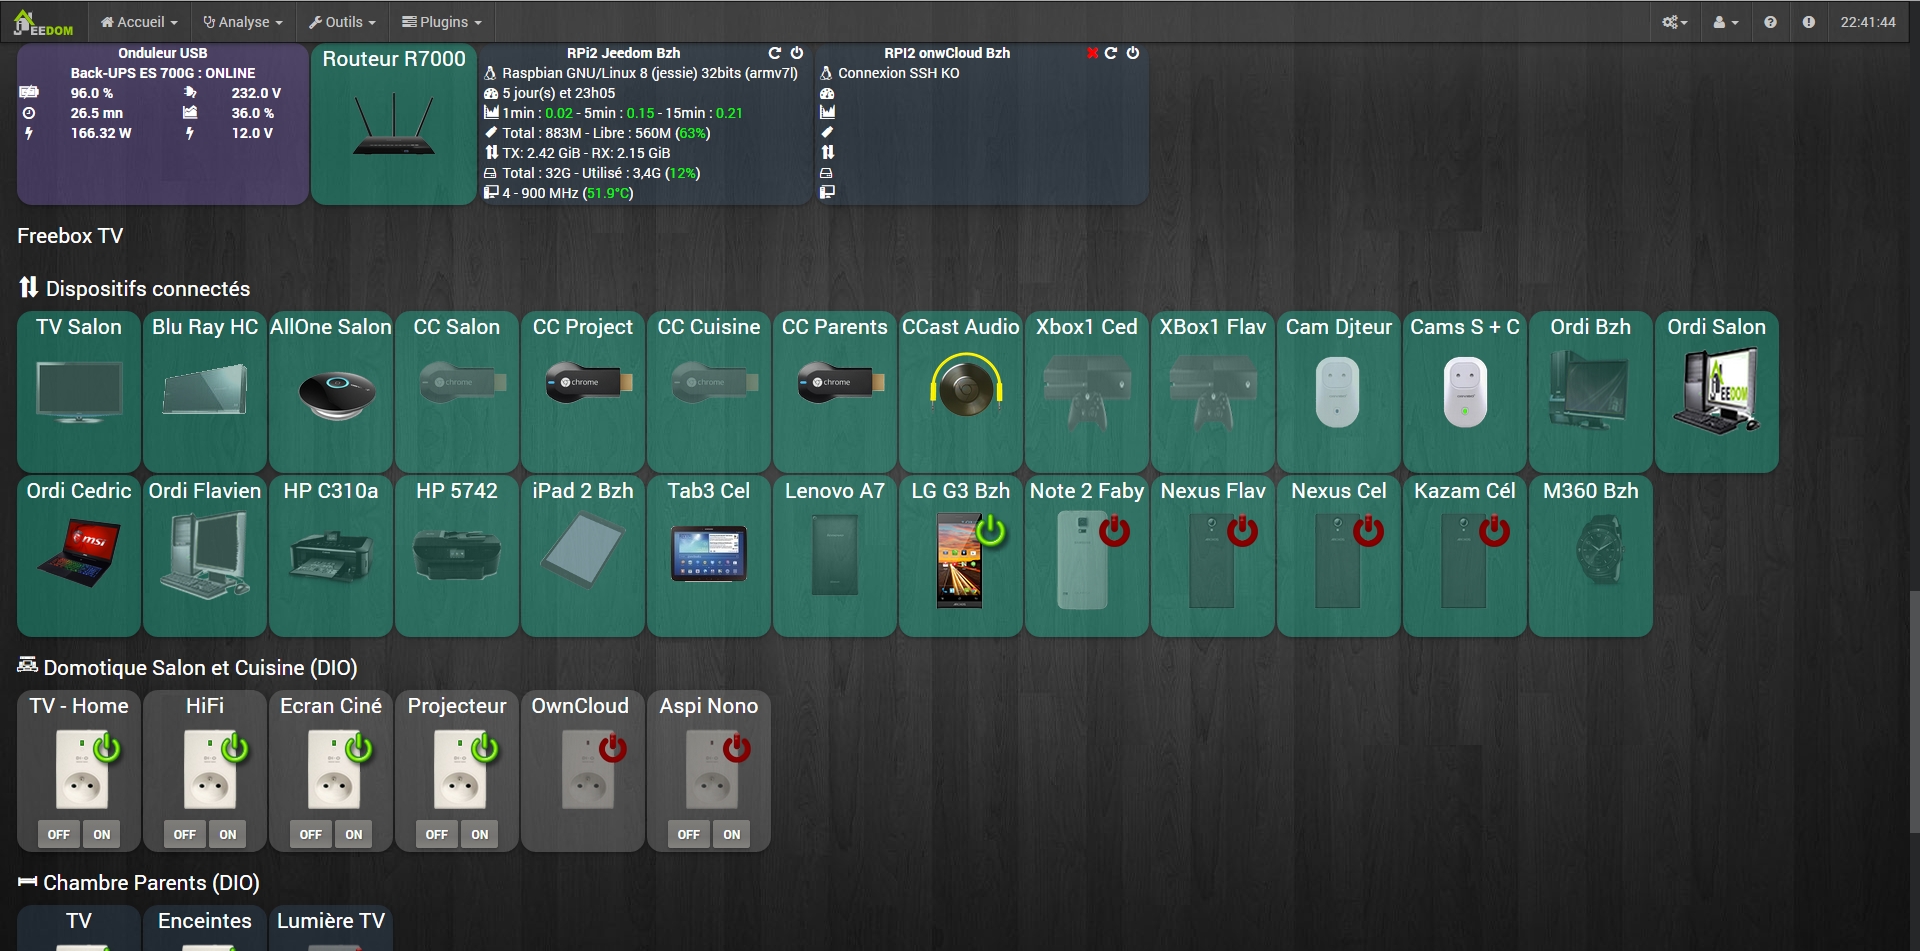The width and height of the screenshot is (1920, 951).
Task: Click the CC Parents chromecast icon
Action: pos(841,383)
